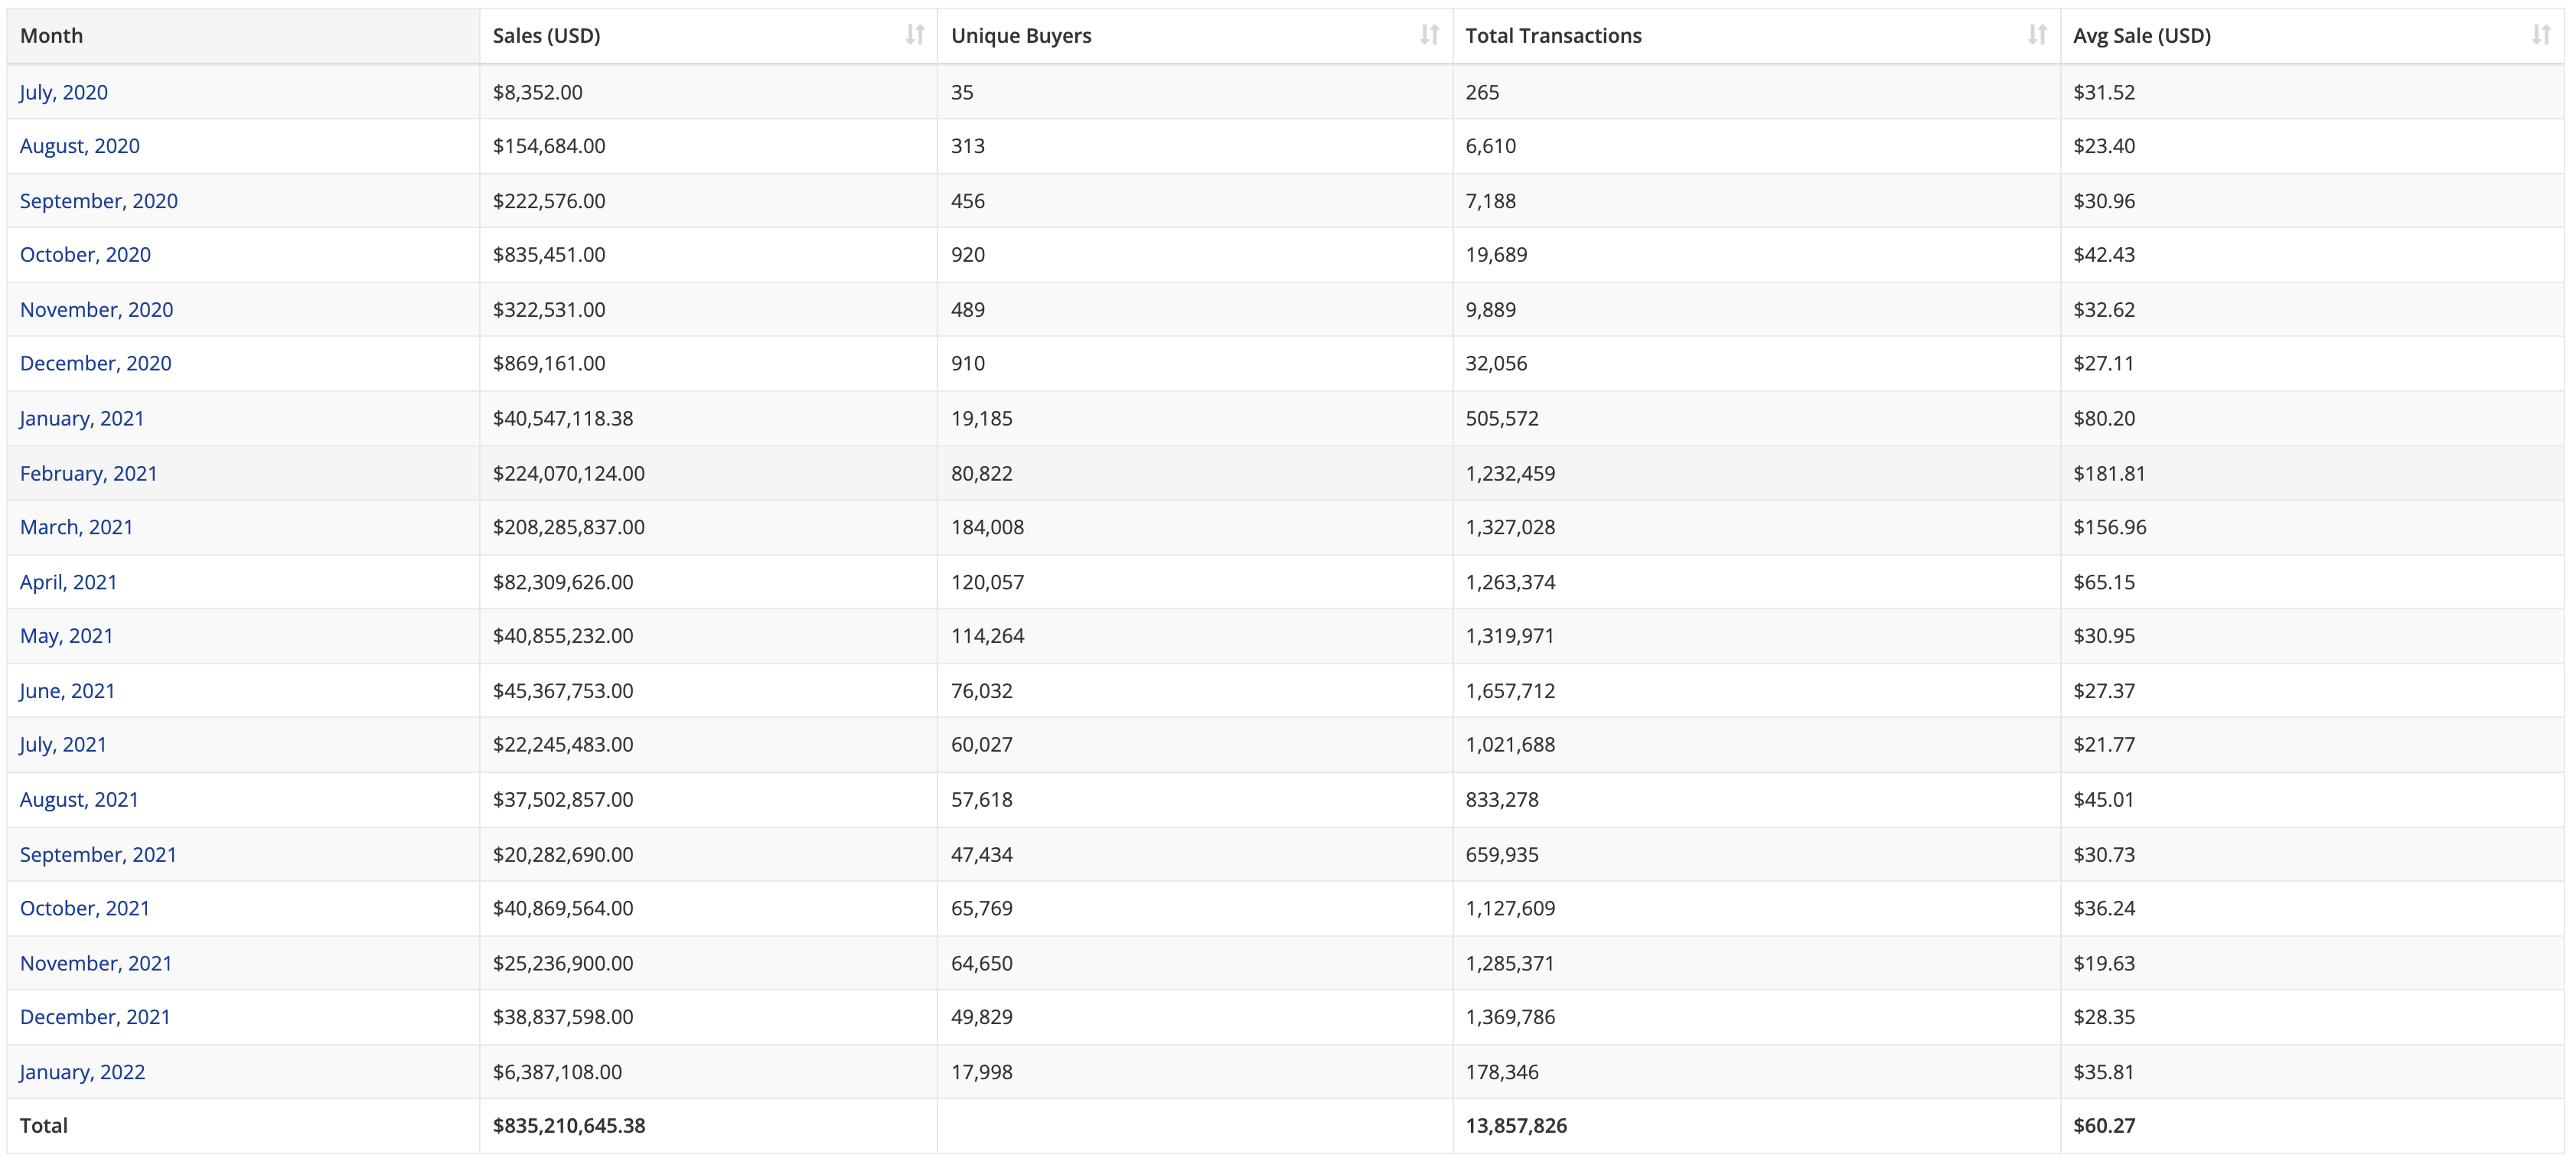
Task: Click the Unique Buyers header text
Action: point(1020,36)
